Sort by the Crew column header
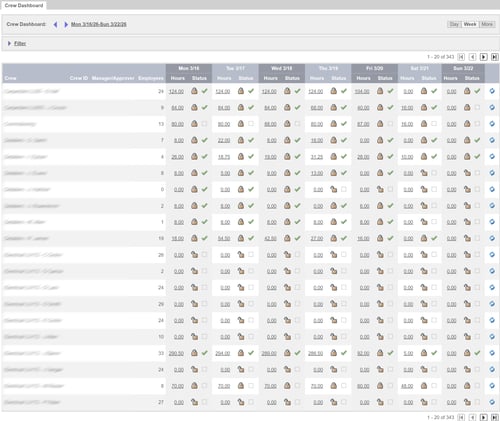This screenshot has width=500, height=421. 11,78
